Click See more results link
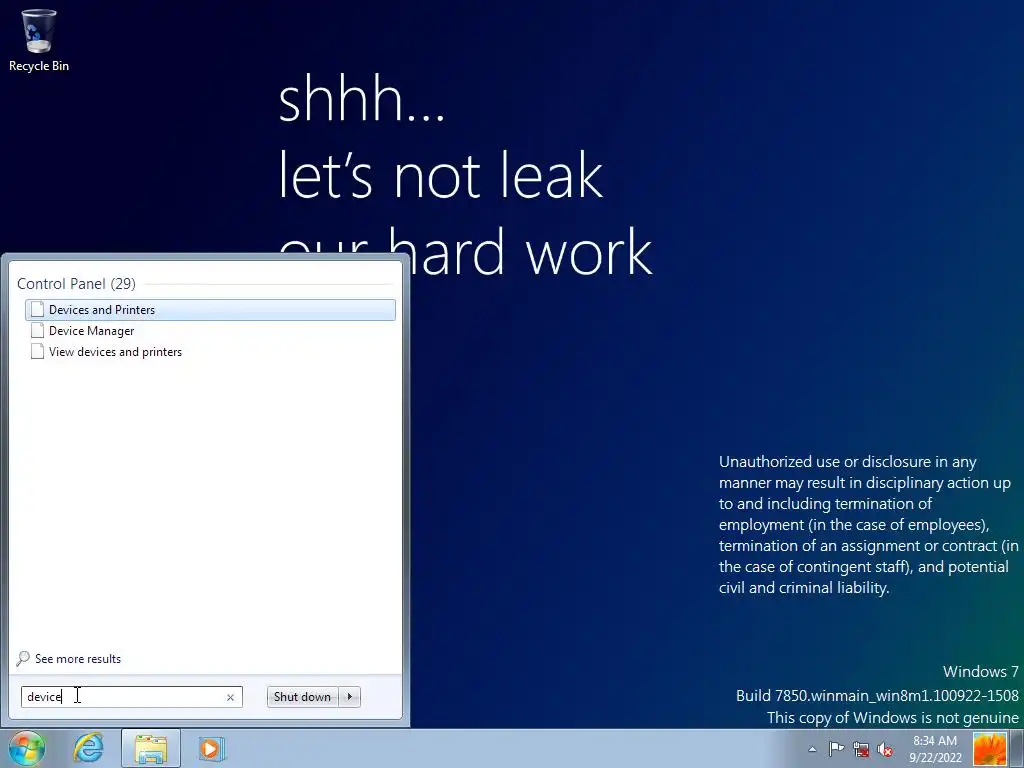This screenshot has height=768, width=1024. 78,658
